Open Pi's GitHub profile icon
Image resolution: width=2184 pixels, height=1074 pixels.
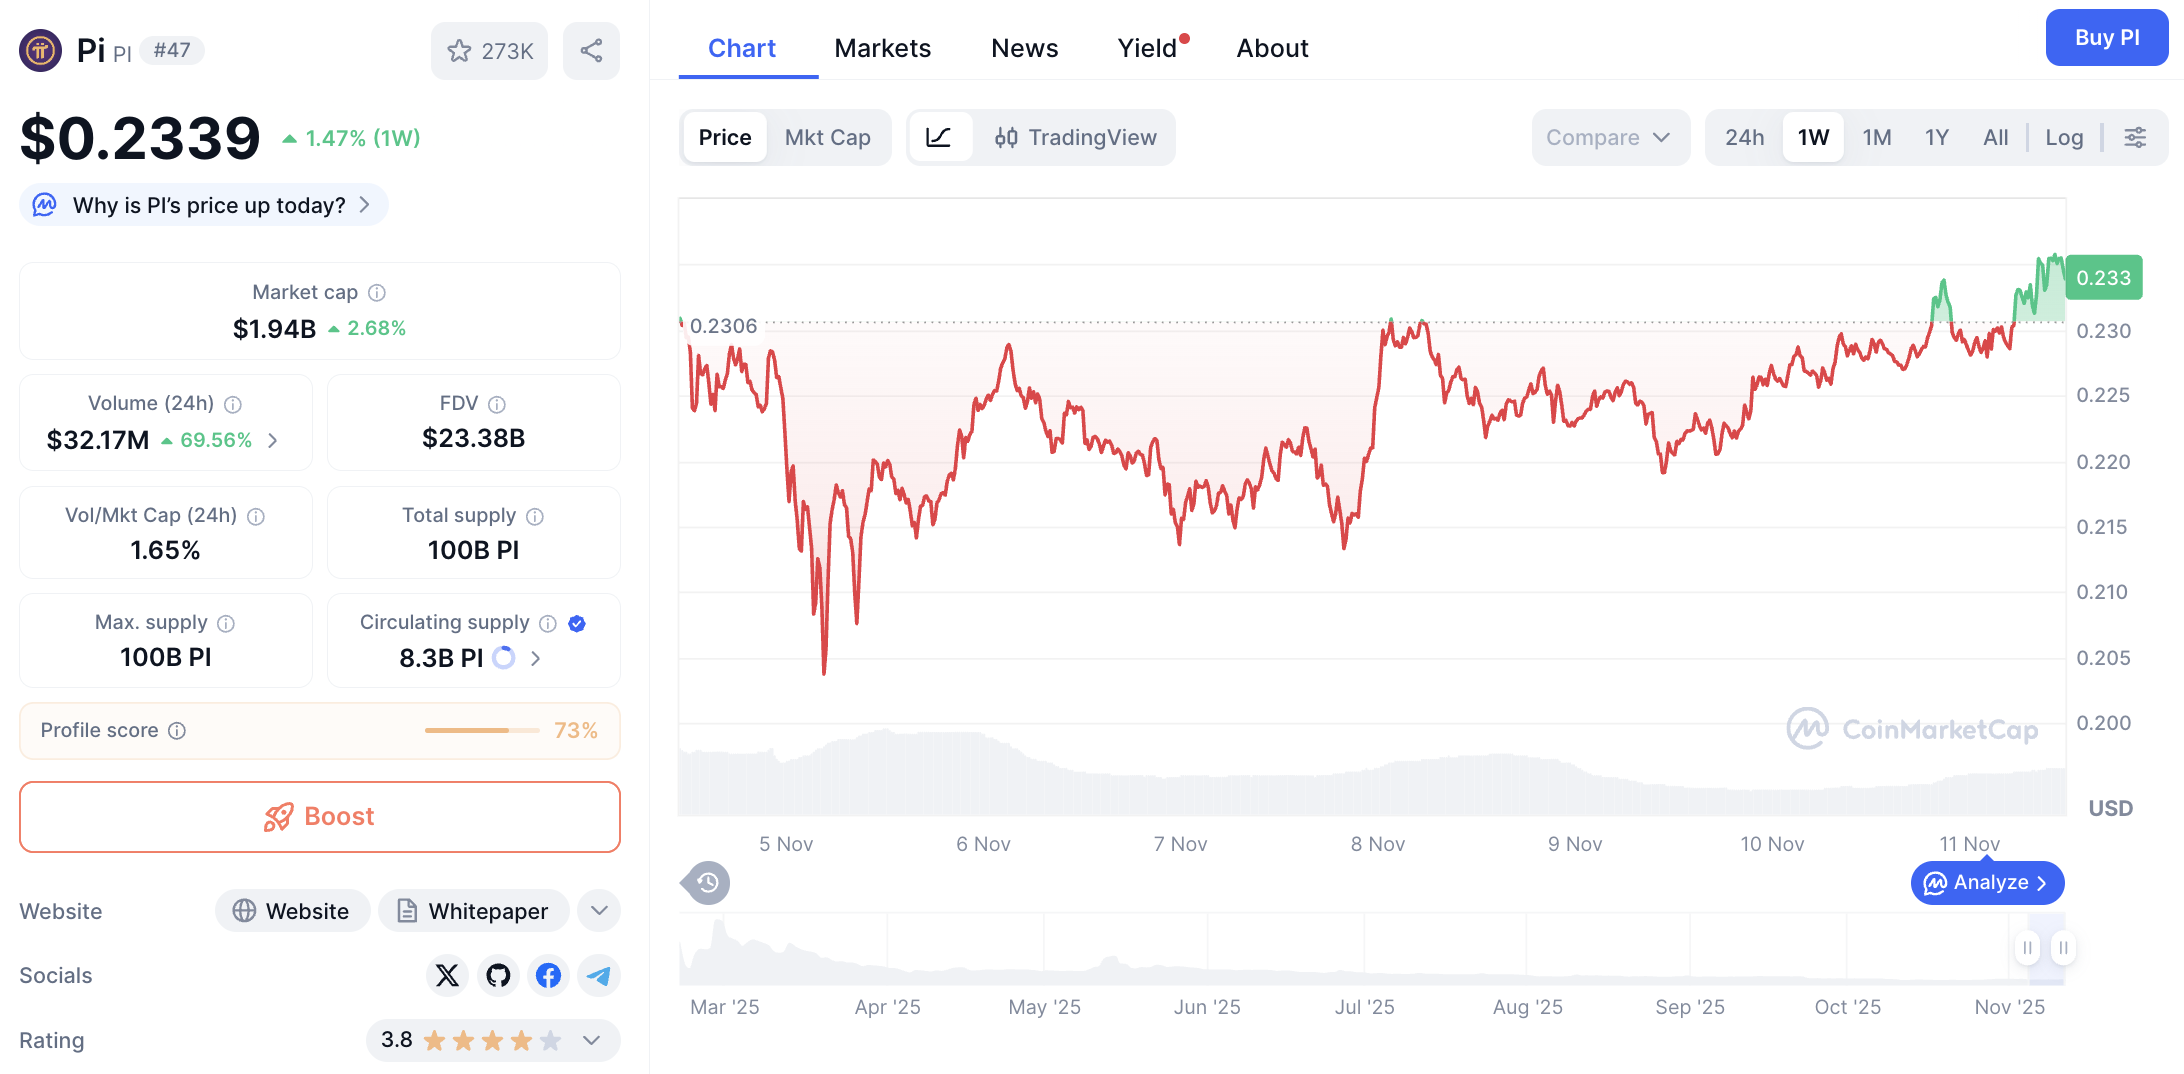point(497,975)
